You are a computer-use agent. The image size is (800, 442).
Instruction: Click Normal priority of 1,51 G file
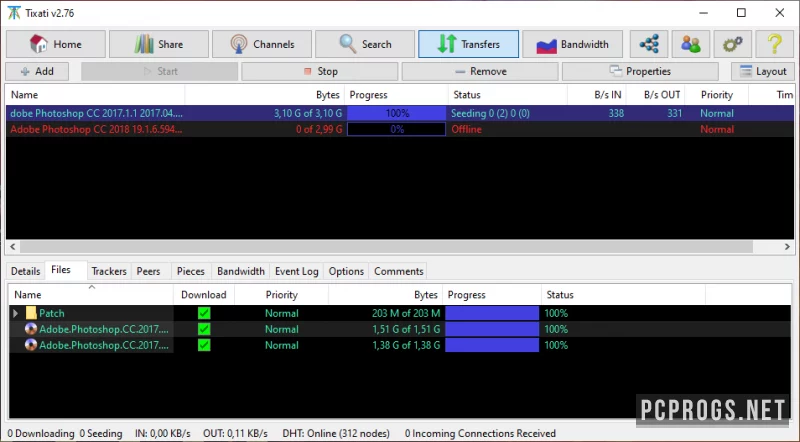click(x=282, y=329)
